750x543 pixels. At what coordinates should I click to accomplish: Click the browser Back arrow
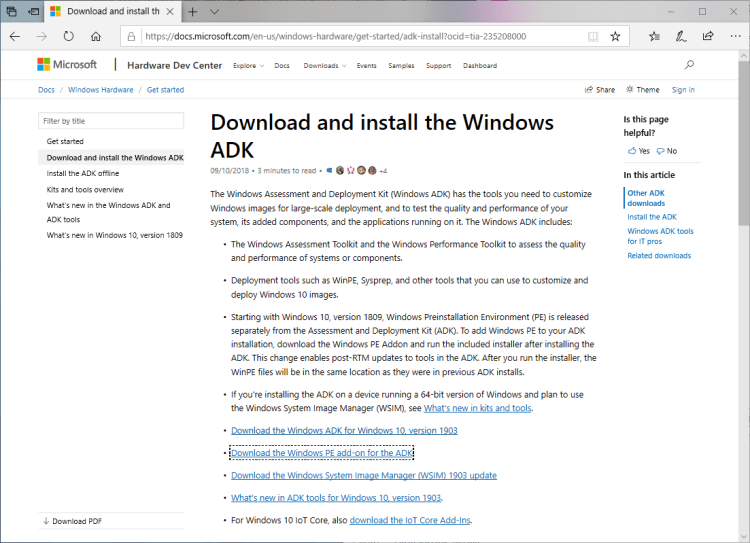click(x=15, y=36)
